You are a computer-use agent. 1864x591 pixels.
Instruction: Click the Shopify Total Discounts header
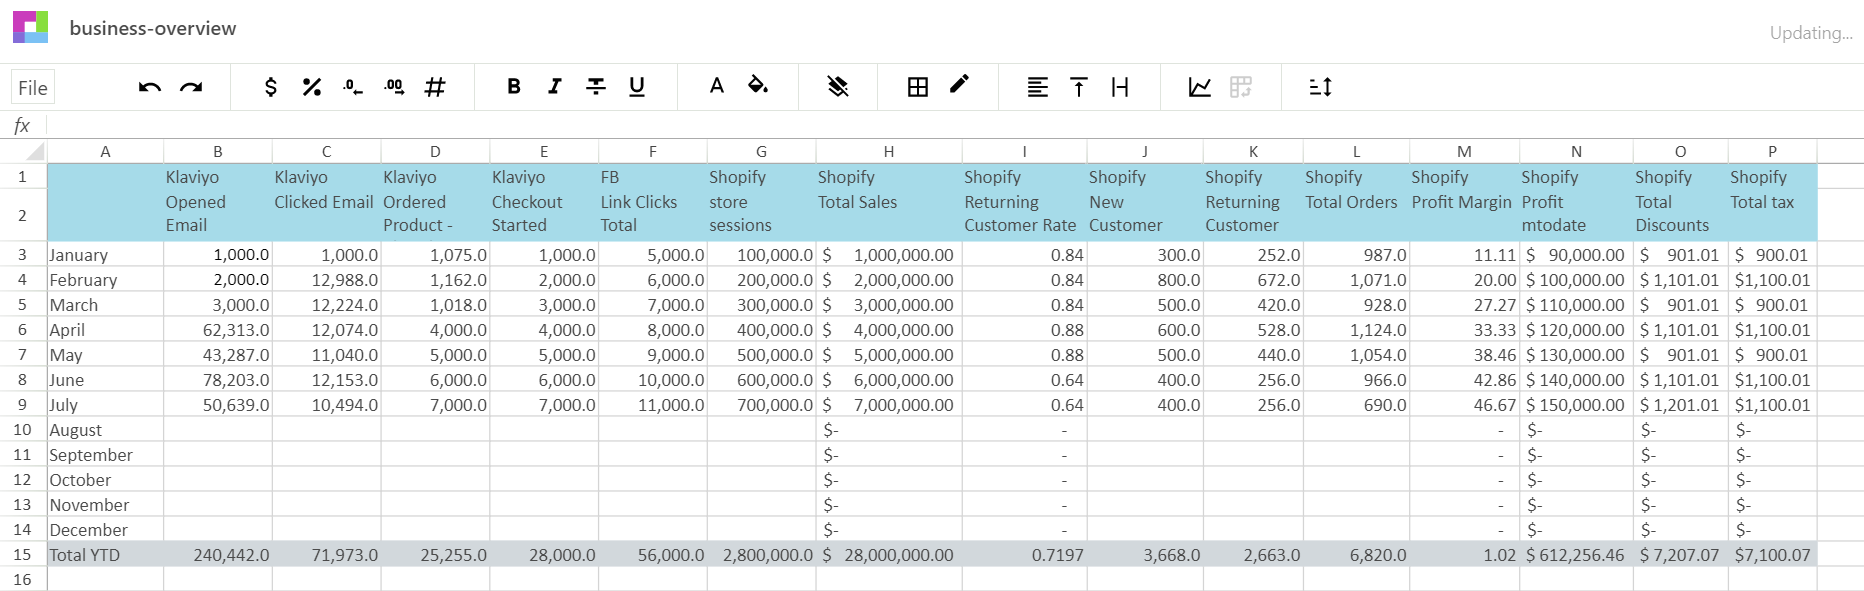(1681, 201)
